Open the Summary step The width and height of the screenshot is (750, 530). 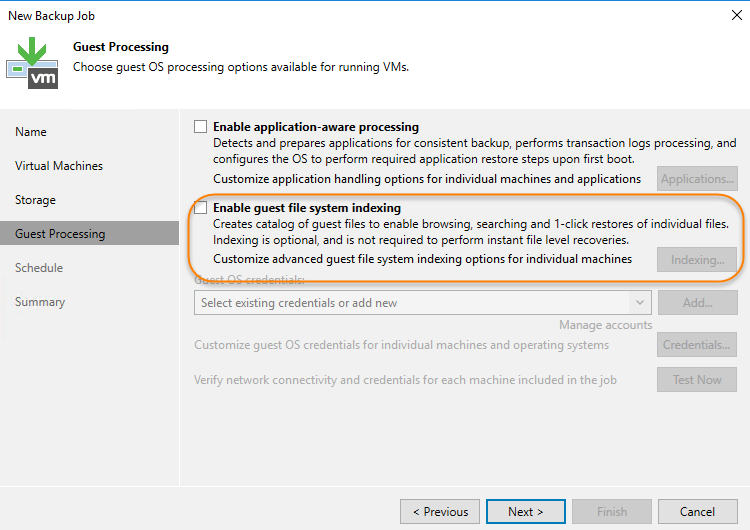pyautogui.click(x=40, y=302)
